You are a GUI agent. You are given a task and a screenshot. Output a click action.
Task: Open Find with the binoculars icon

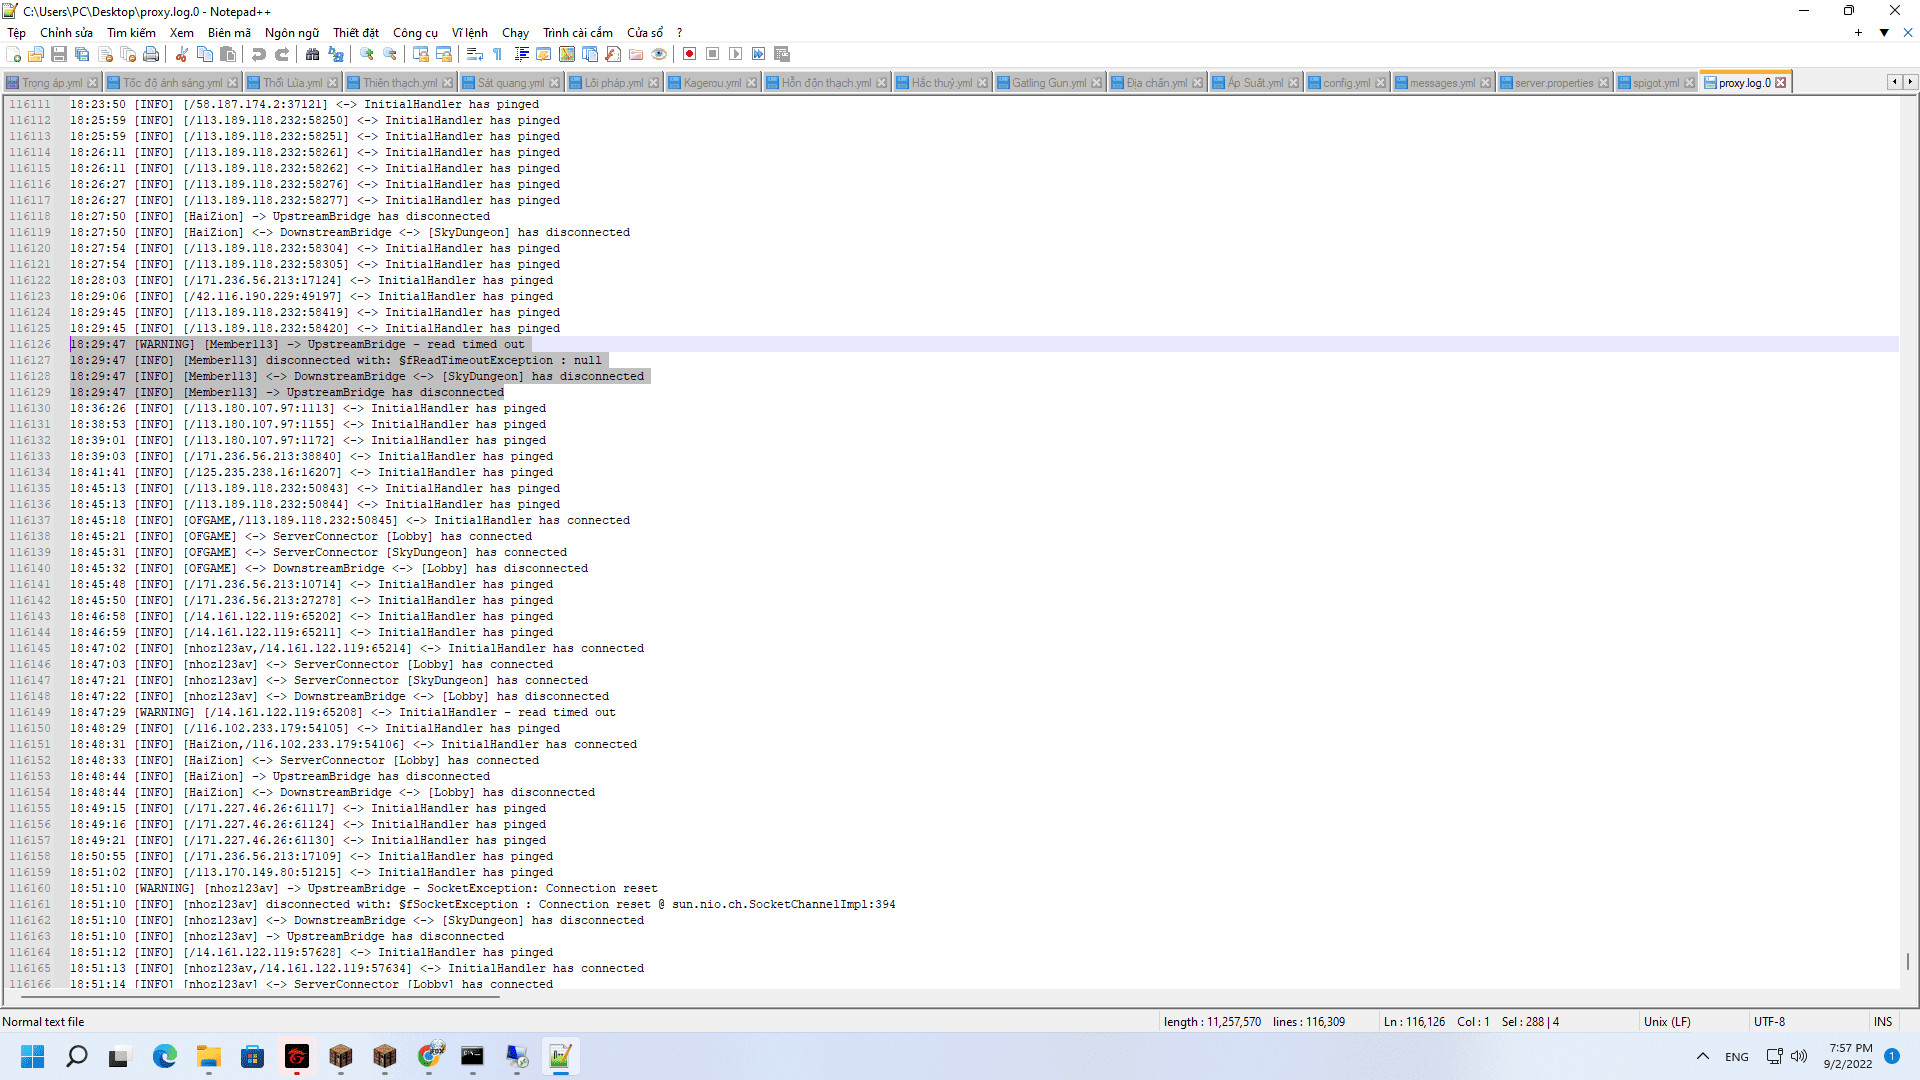pos(313,54)
